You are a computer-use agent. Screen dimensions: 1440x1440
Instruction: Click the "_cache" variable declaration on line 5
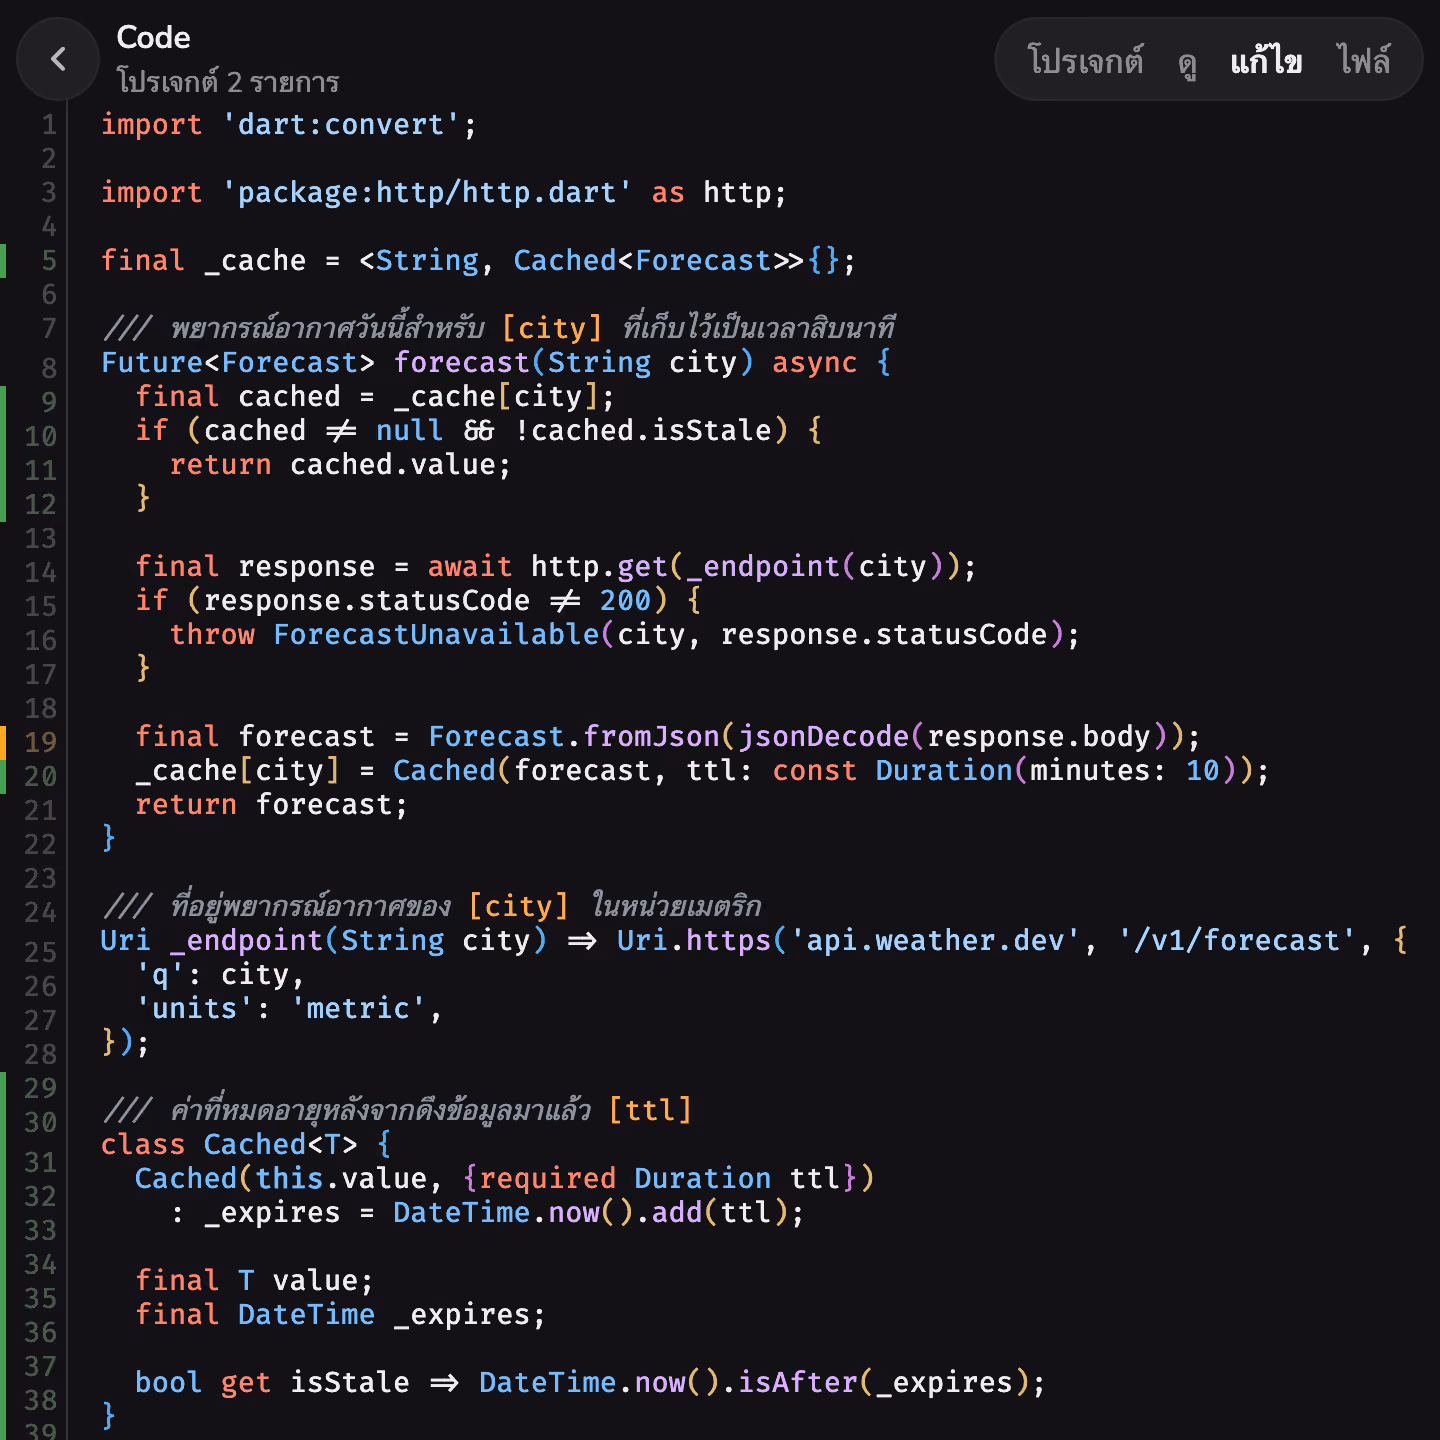[x=255, y=261]
